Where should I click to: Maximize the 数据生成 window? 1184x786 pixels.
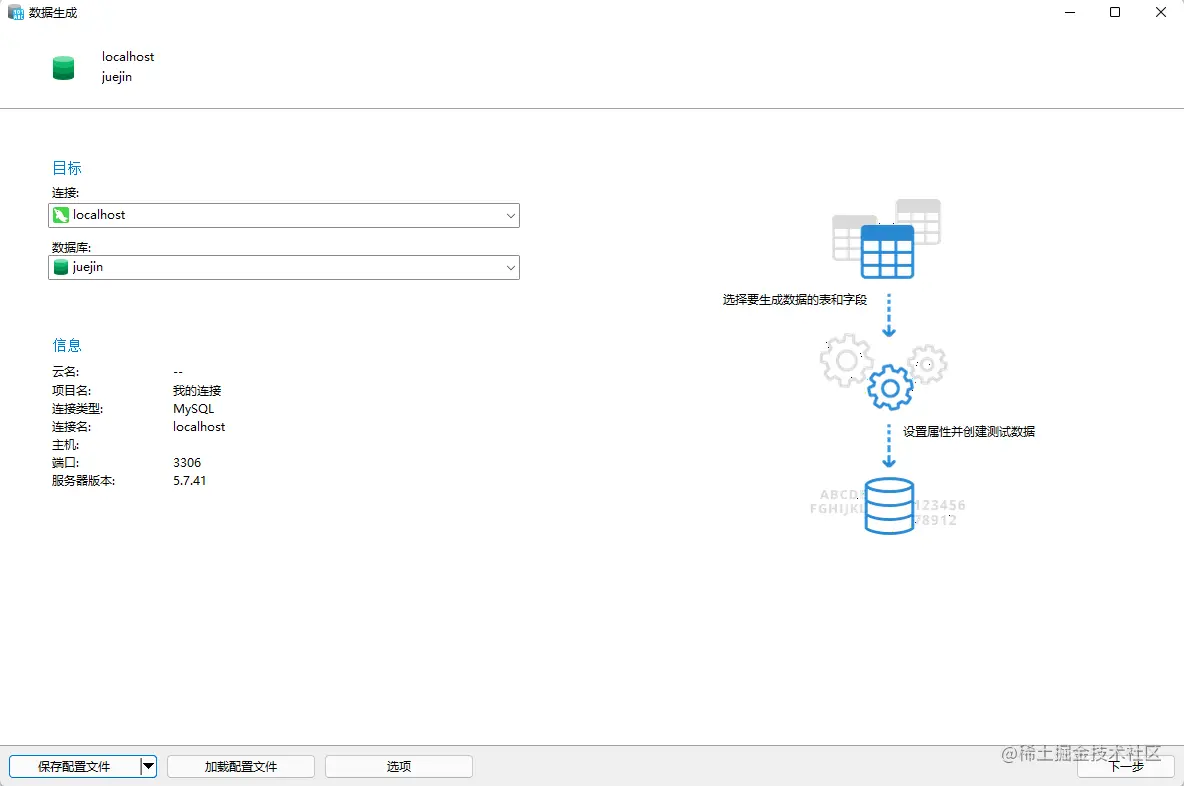[x=1115, y=12]
